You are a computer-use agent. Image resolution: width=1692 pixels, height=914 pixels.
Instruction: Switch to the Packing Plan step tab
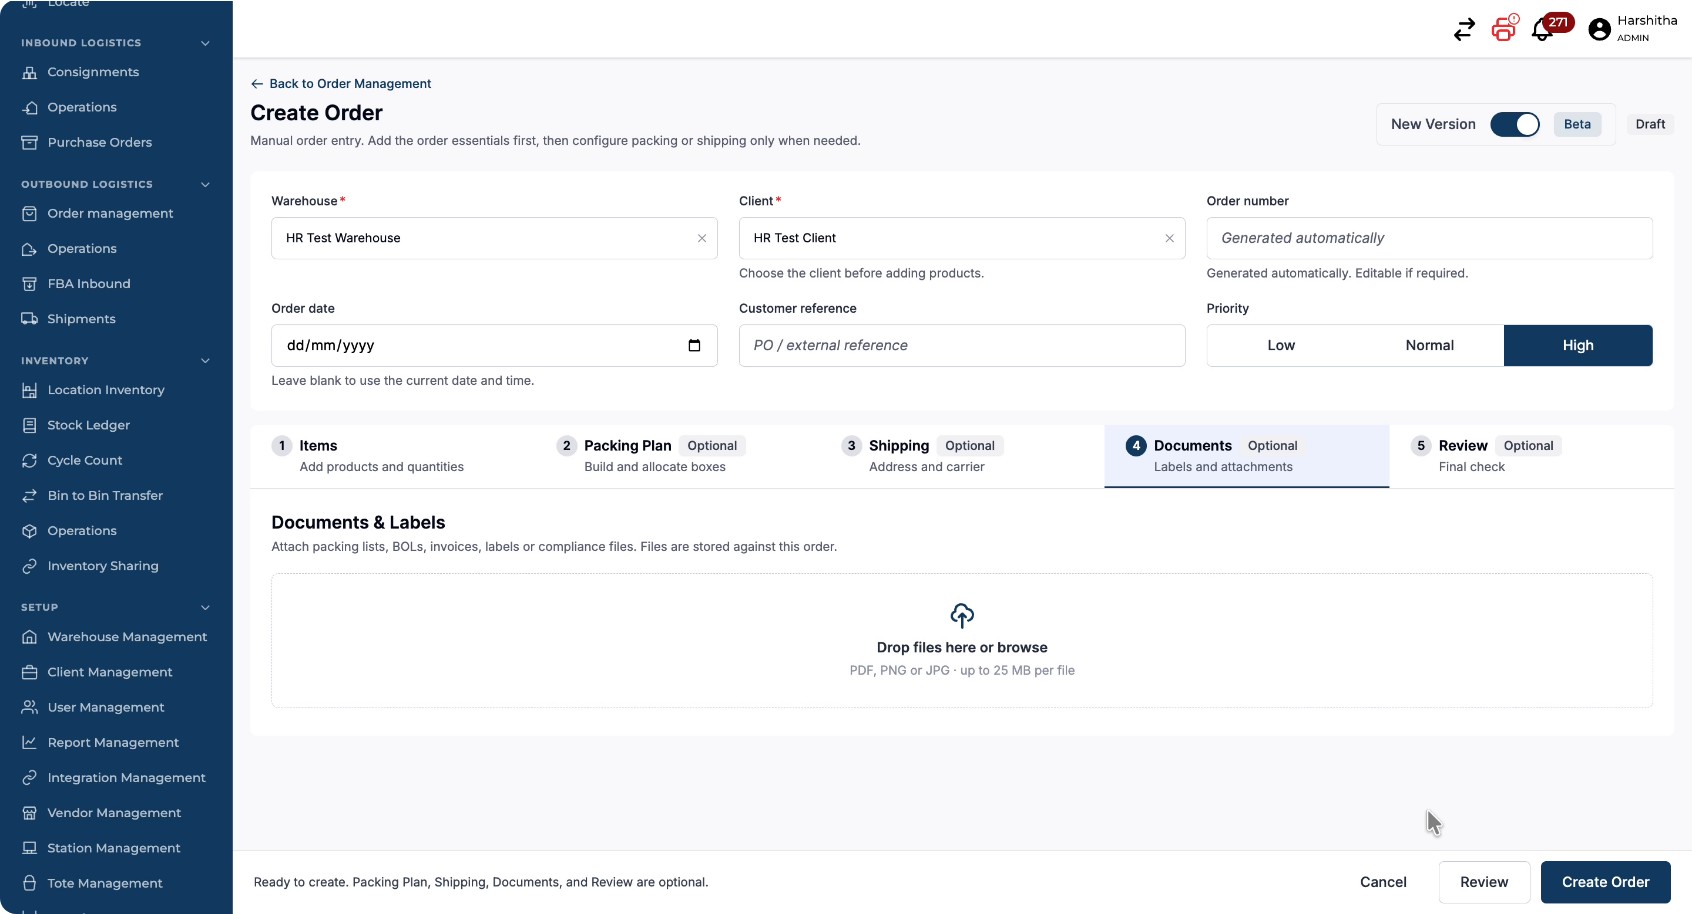click(x=677, y=456)
